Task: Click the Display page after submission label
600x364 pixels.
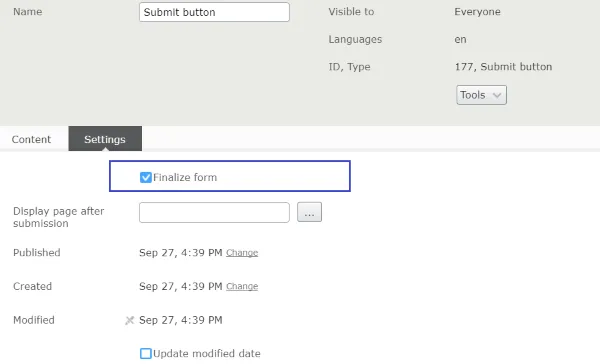Action: coord(59,217)
